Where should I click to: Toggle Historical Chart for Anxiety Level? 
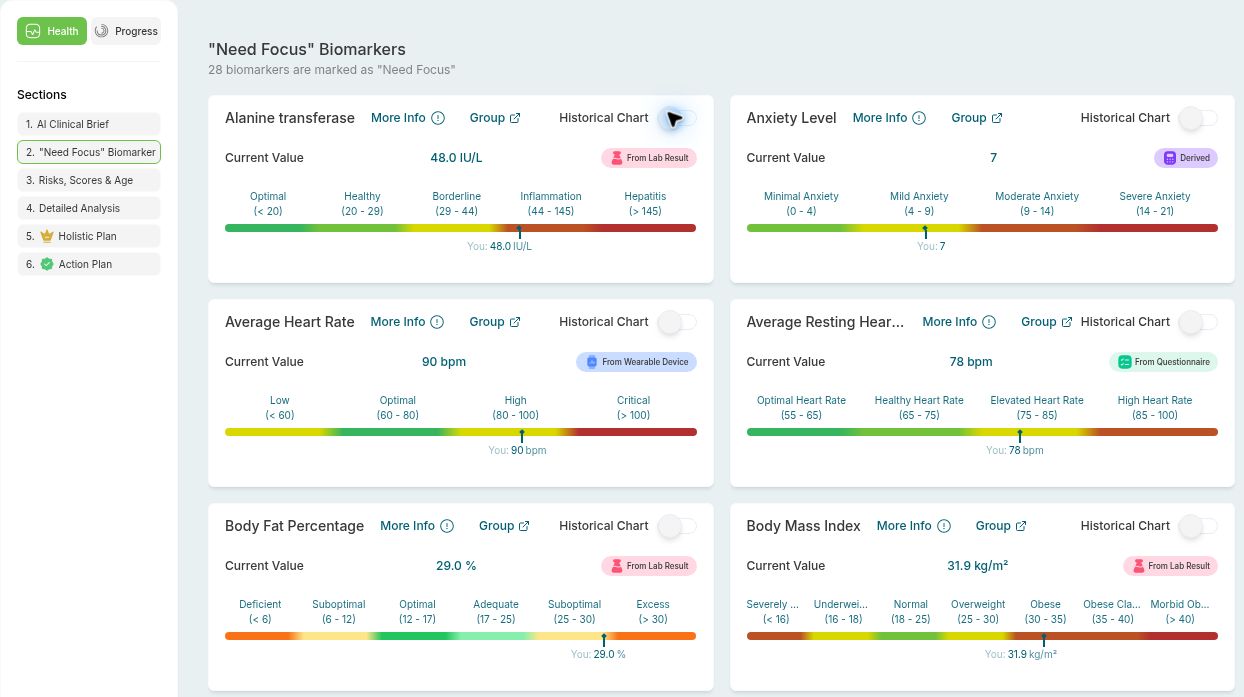(1199, 118)
